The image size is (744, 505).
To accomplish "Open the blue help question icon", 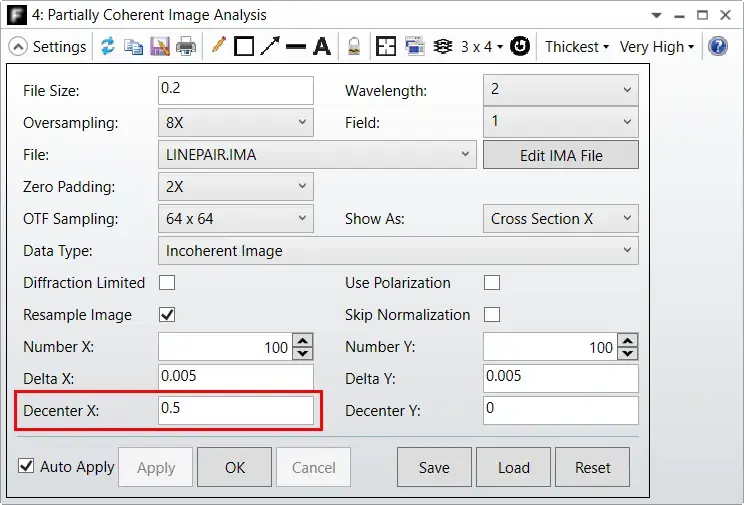I will [718, 47].
